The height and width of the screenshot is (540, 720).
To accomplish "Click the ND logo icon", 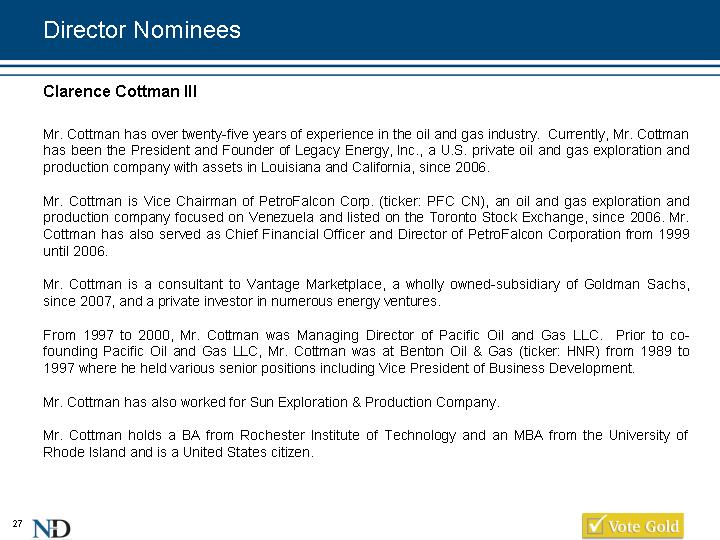I will click(x=51, y=528).
